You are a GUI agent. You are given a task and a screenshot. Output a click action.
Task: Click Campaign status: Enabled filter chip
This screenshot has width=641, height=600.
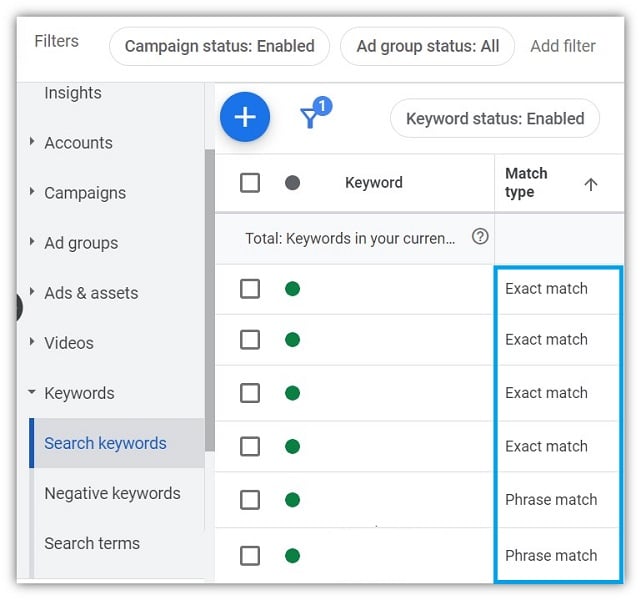tap(220, 46)
